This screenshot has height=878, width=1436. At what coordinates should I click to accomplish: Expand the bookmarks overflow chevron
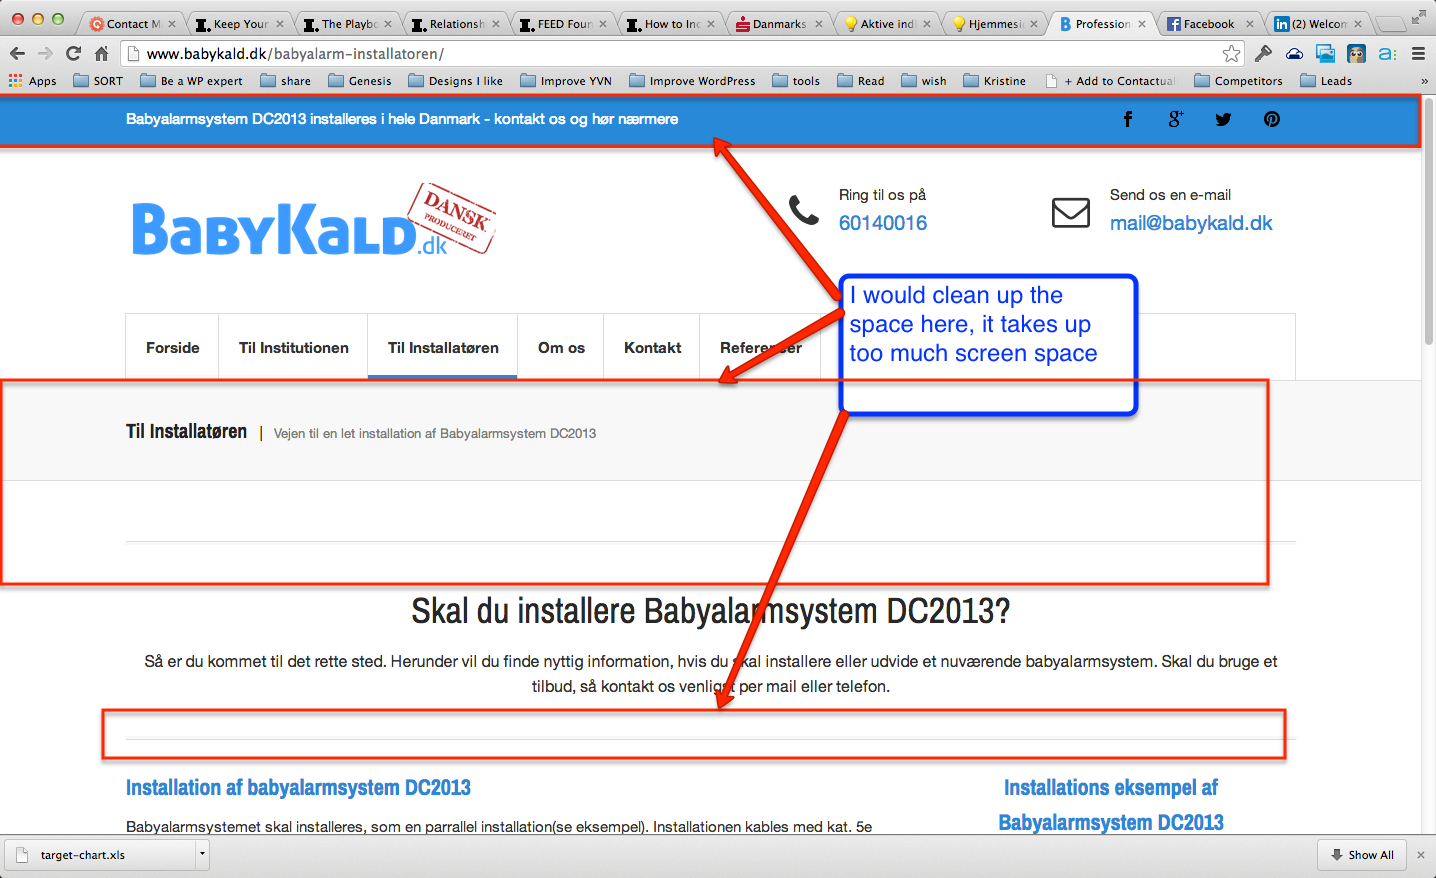(1424, 81)
